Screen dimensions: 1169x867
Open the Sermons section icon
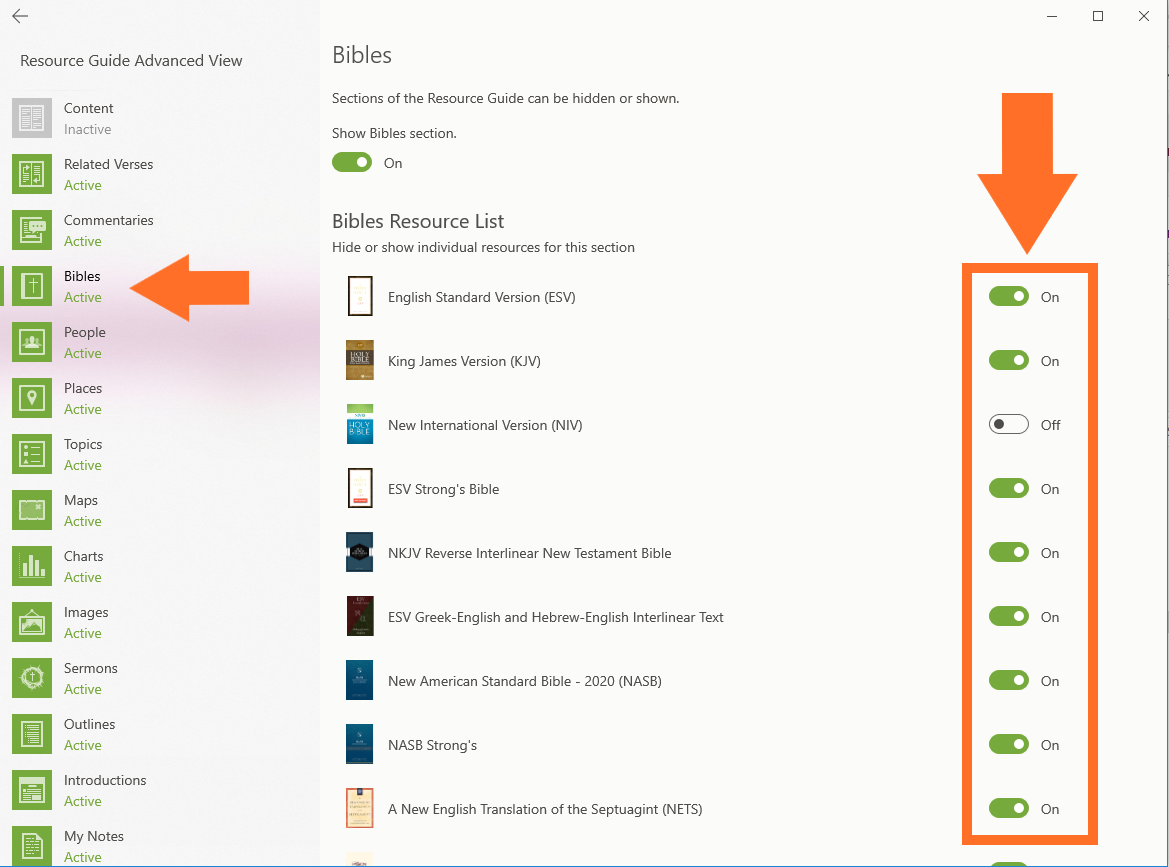(x=32, y=678)
